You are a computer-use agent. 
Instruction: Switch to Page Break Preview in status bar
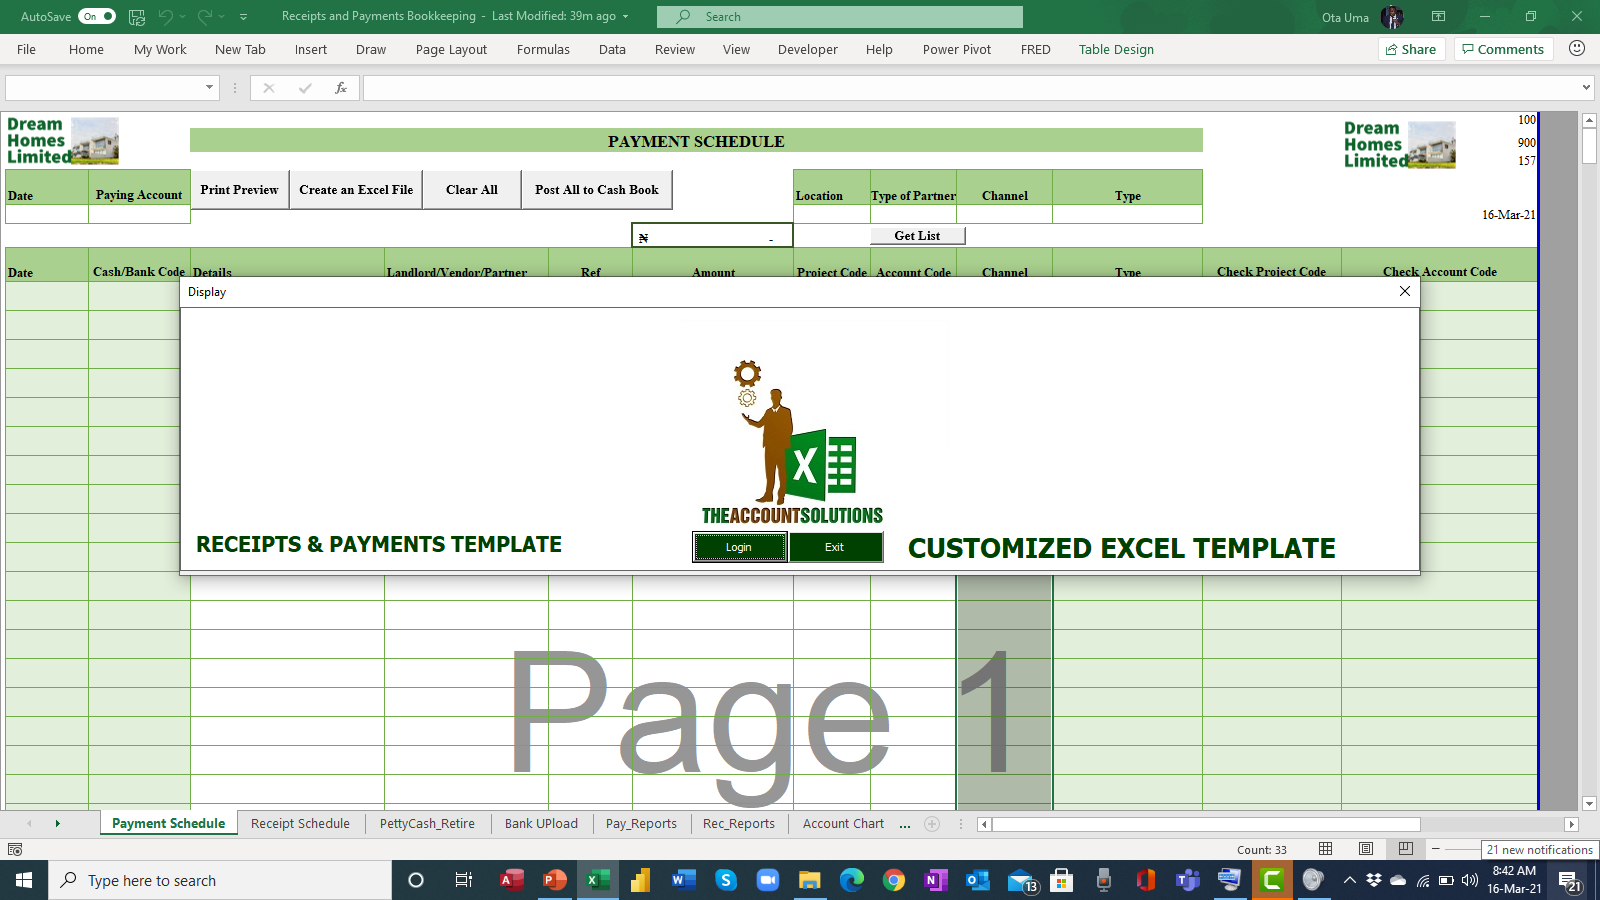pos(1405,848)
